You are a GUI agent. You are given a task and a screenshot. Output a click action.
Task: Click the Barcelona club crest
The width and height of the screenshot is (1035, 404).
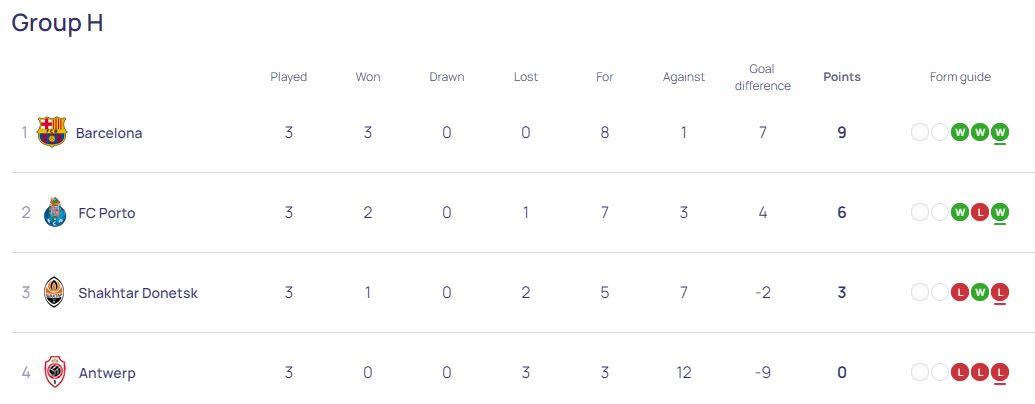51,132
